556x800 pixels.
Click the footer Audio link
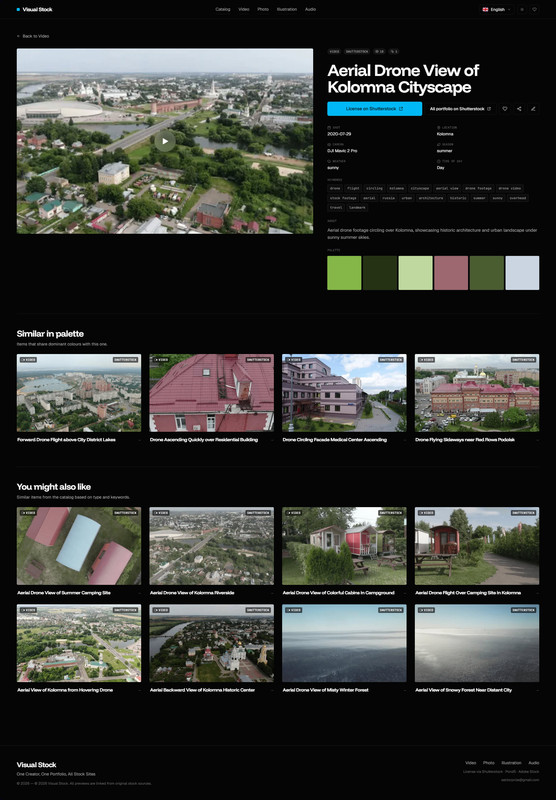pos(534,763)
